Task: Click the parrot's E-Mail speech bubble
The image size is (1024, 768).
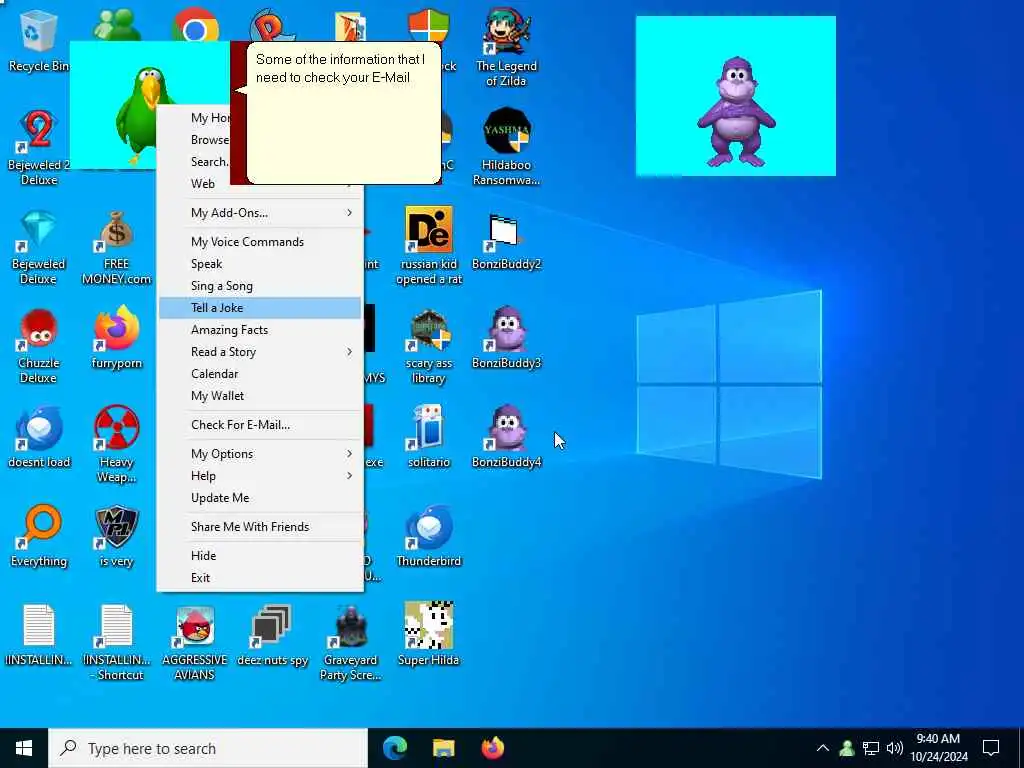Action: point(344,114)
